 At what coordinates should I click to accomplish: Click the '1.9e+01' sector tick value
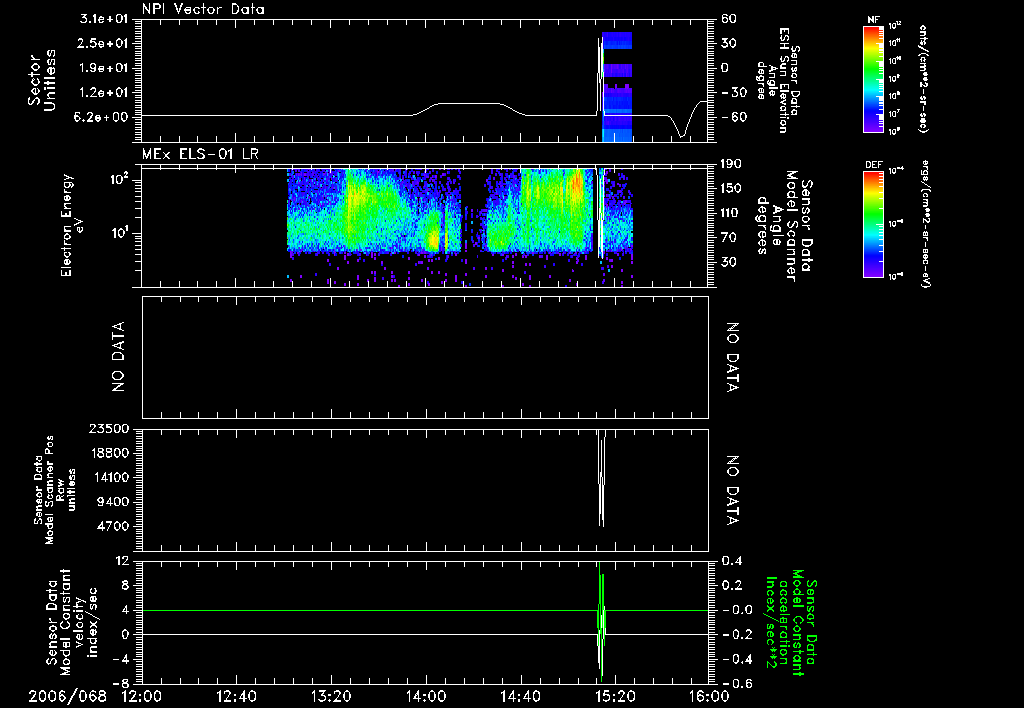(103, 68)
